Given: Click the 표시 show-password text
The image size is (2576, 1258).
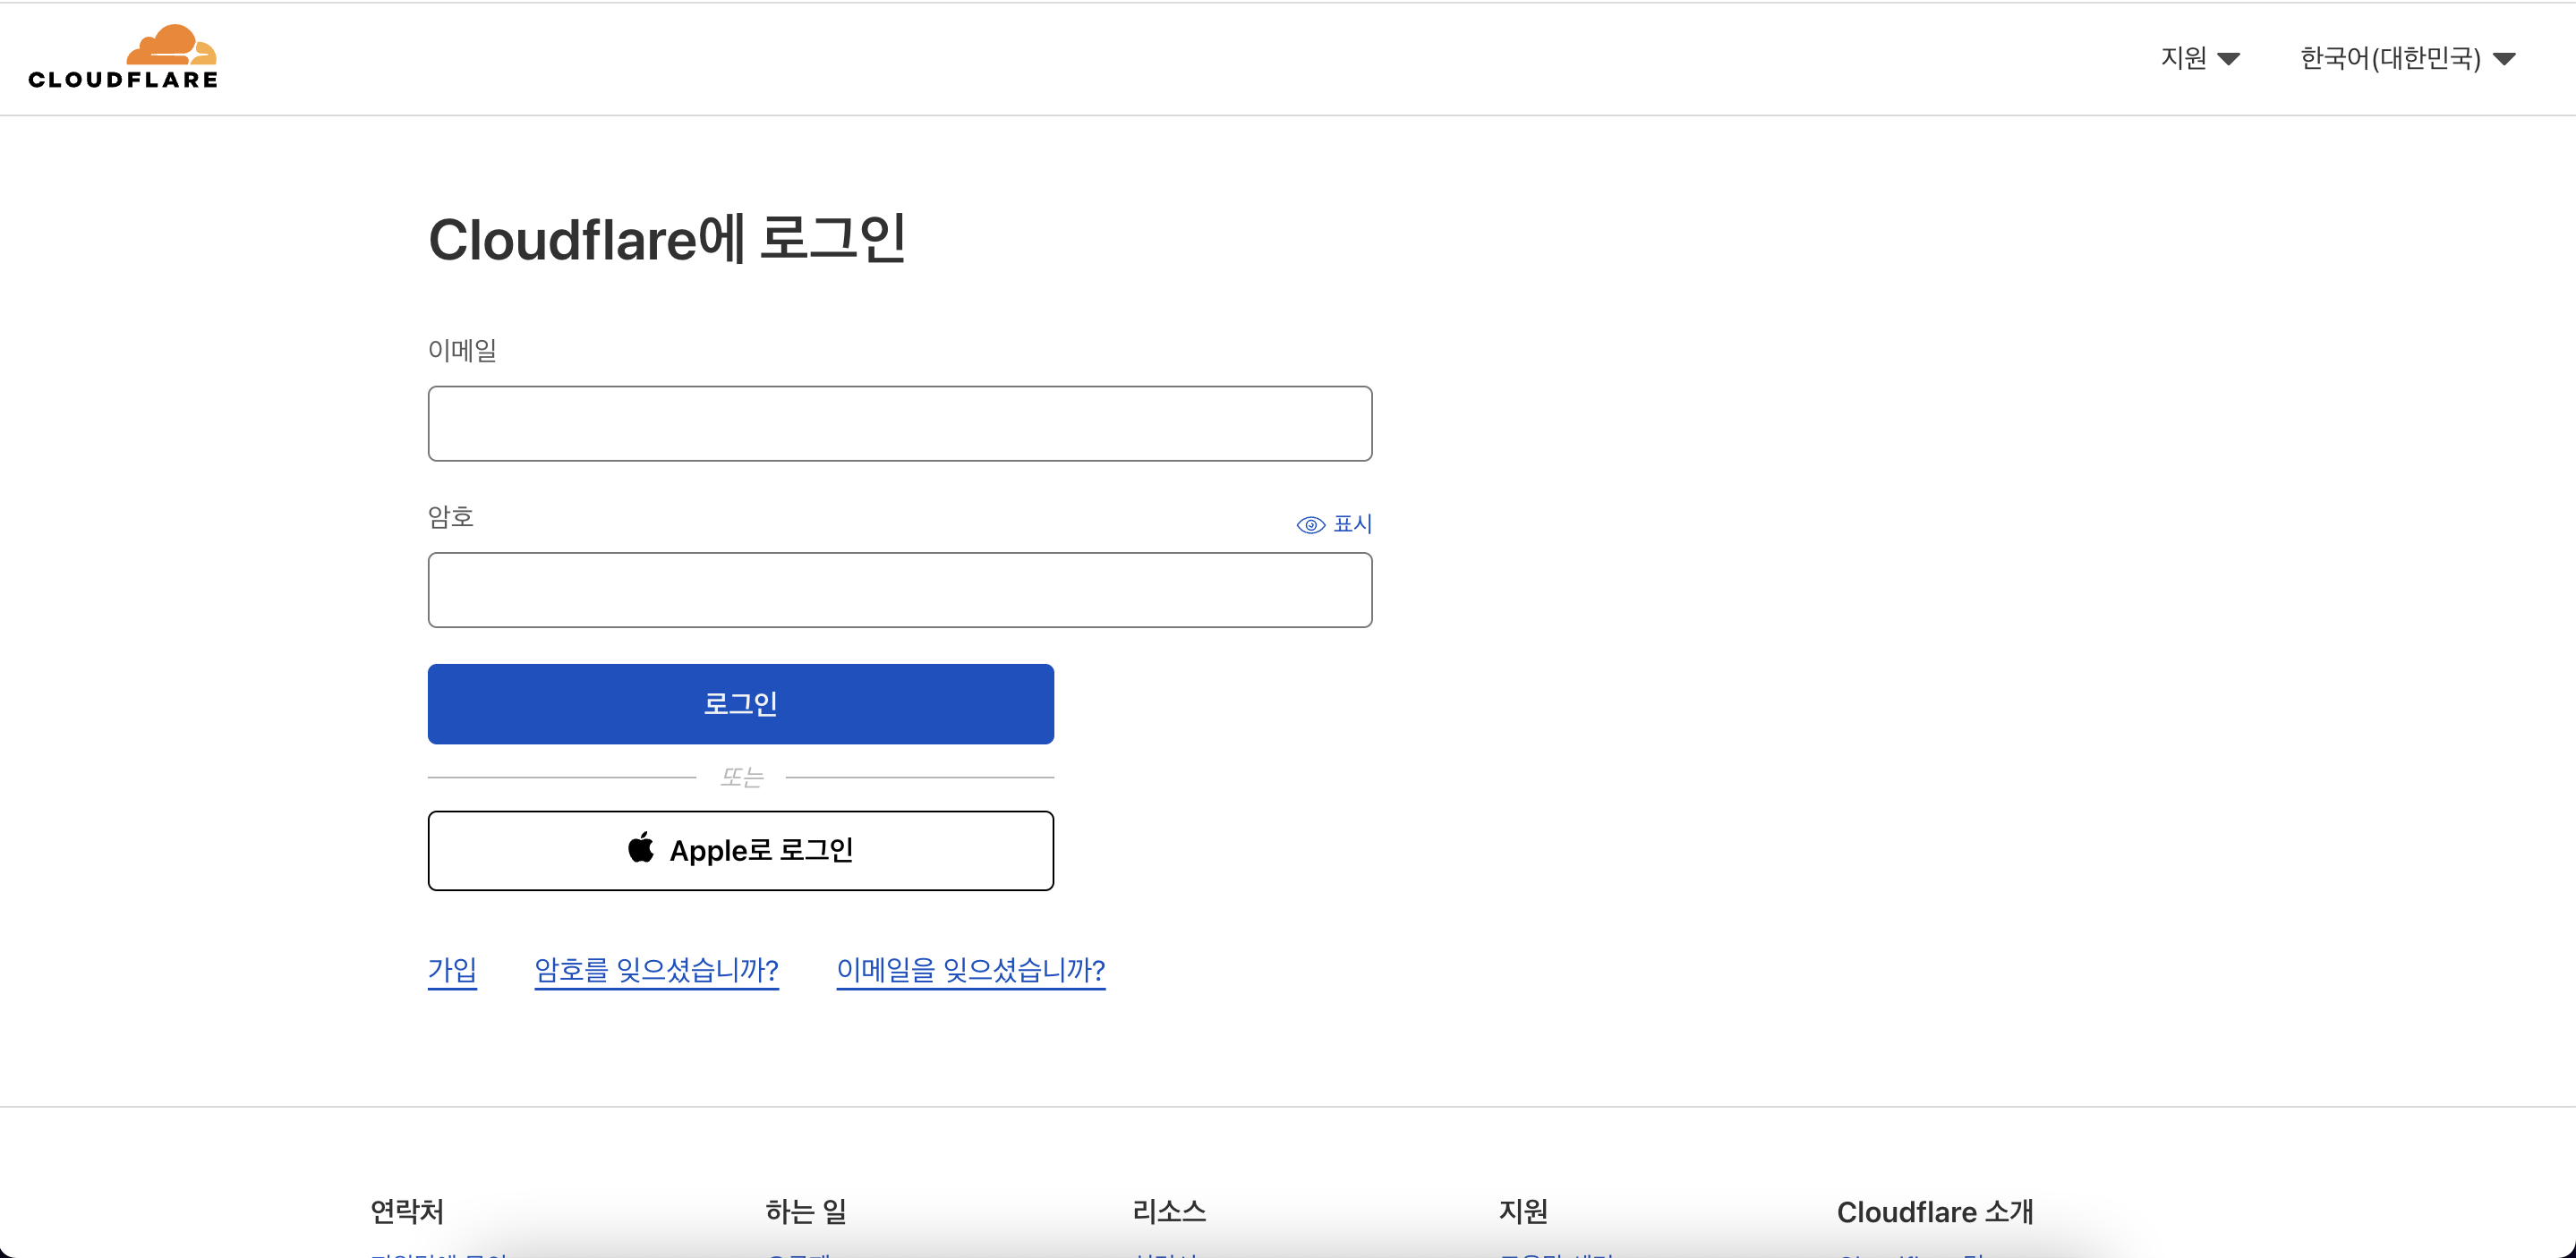Looking at the screenshot, I should 1352,524.
